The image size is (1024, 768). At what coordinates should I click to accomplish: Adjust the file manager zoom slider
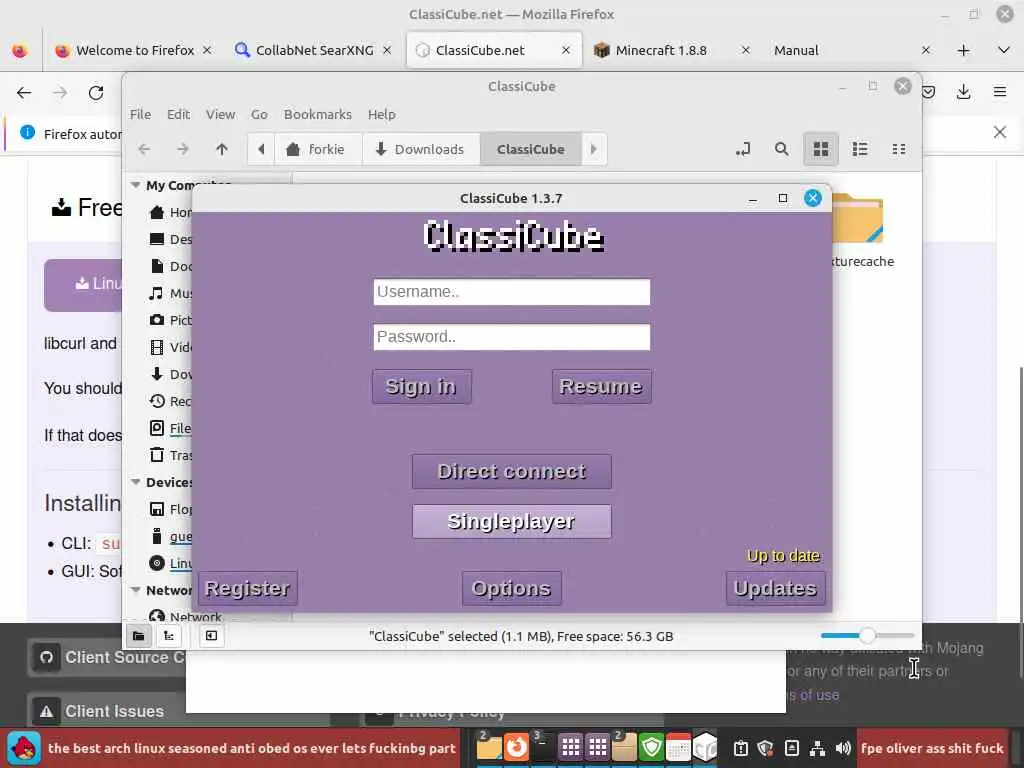(x=867, y=635)
